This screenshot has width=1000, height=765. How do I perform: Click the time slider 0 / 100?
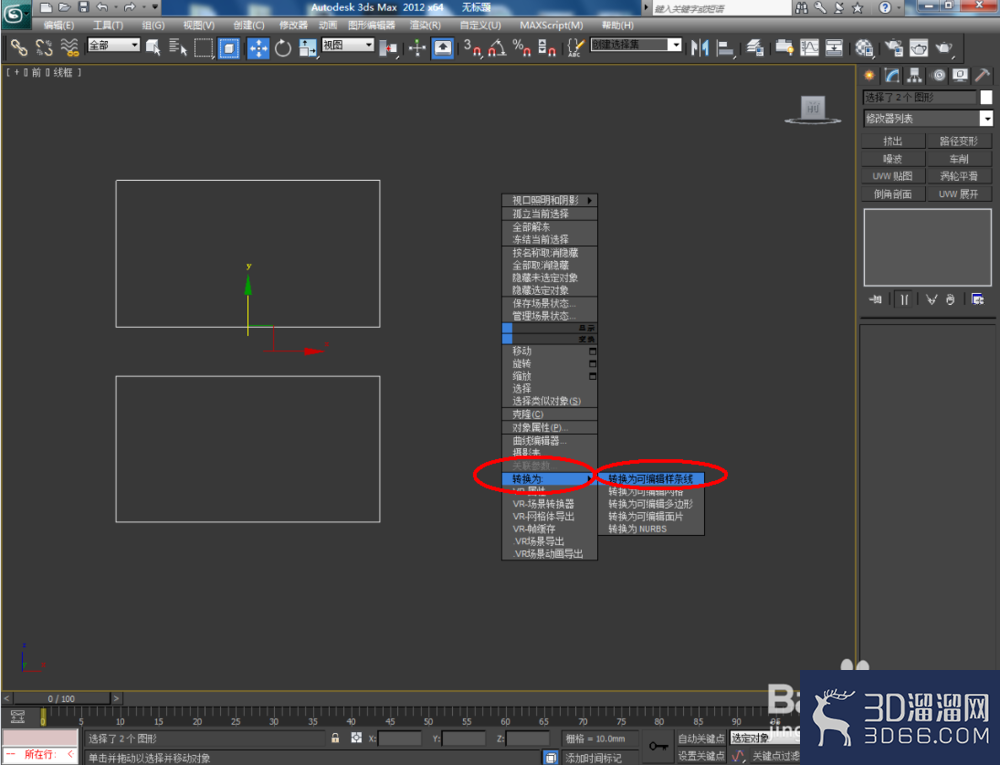click(x=62, y=699)
